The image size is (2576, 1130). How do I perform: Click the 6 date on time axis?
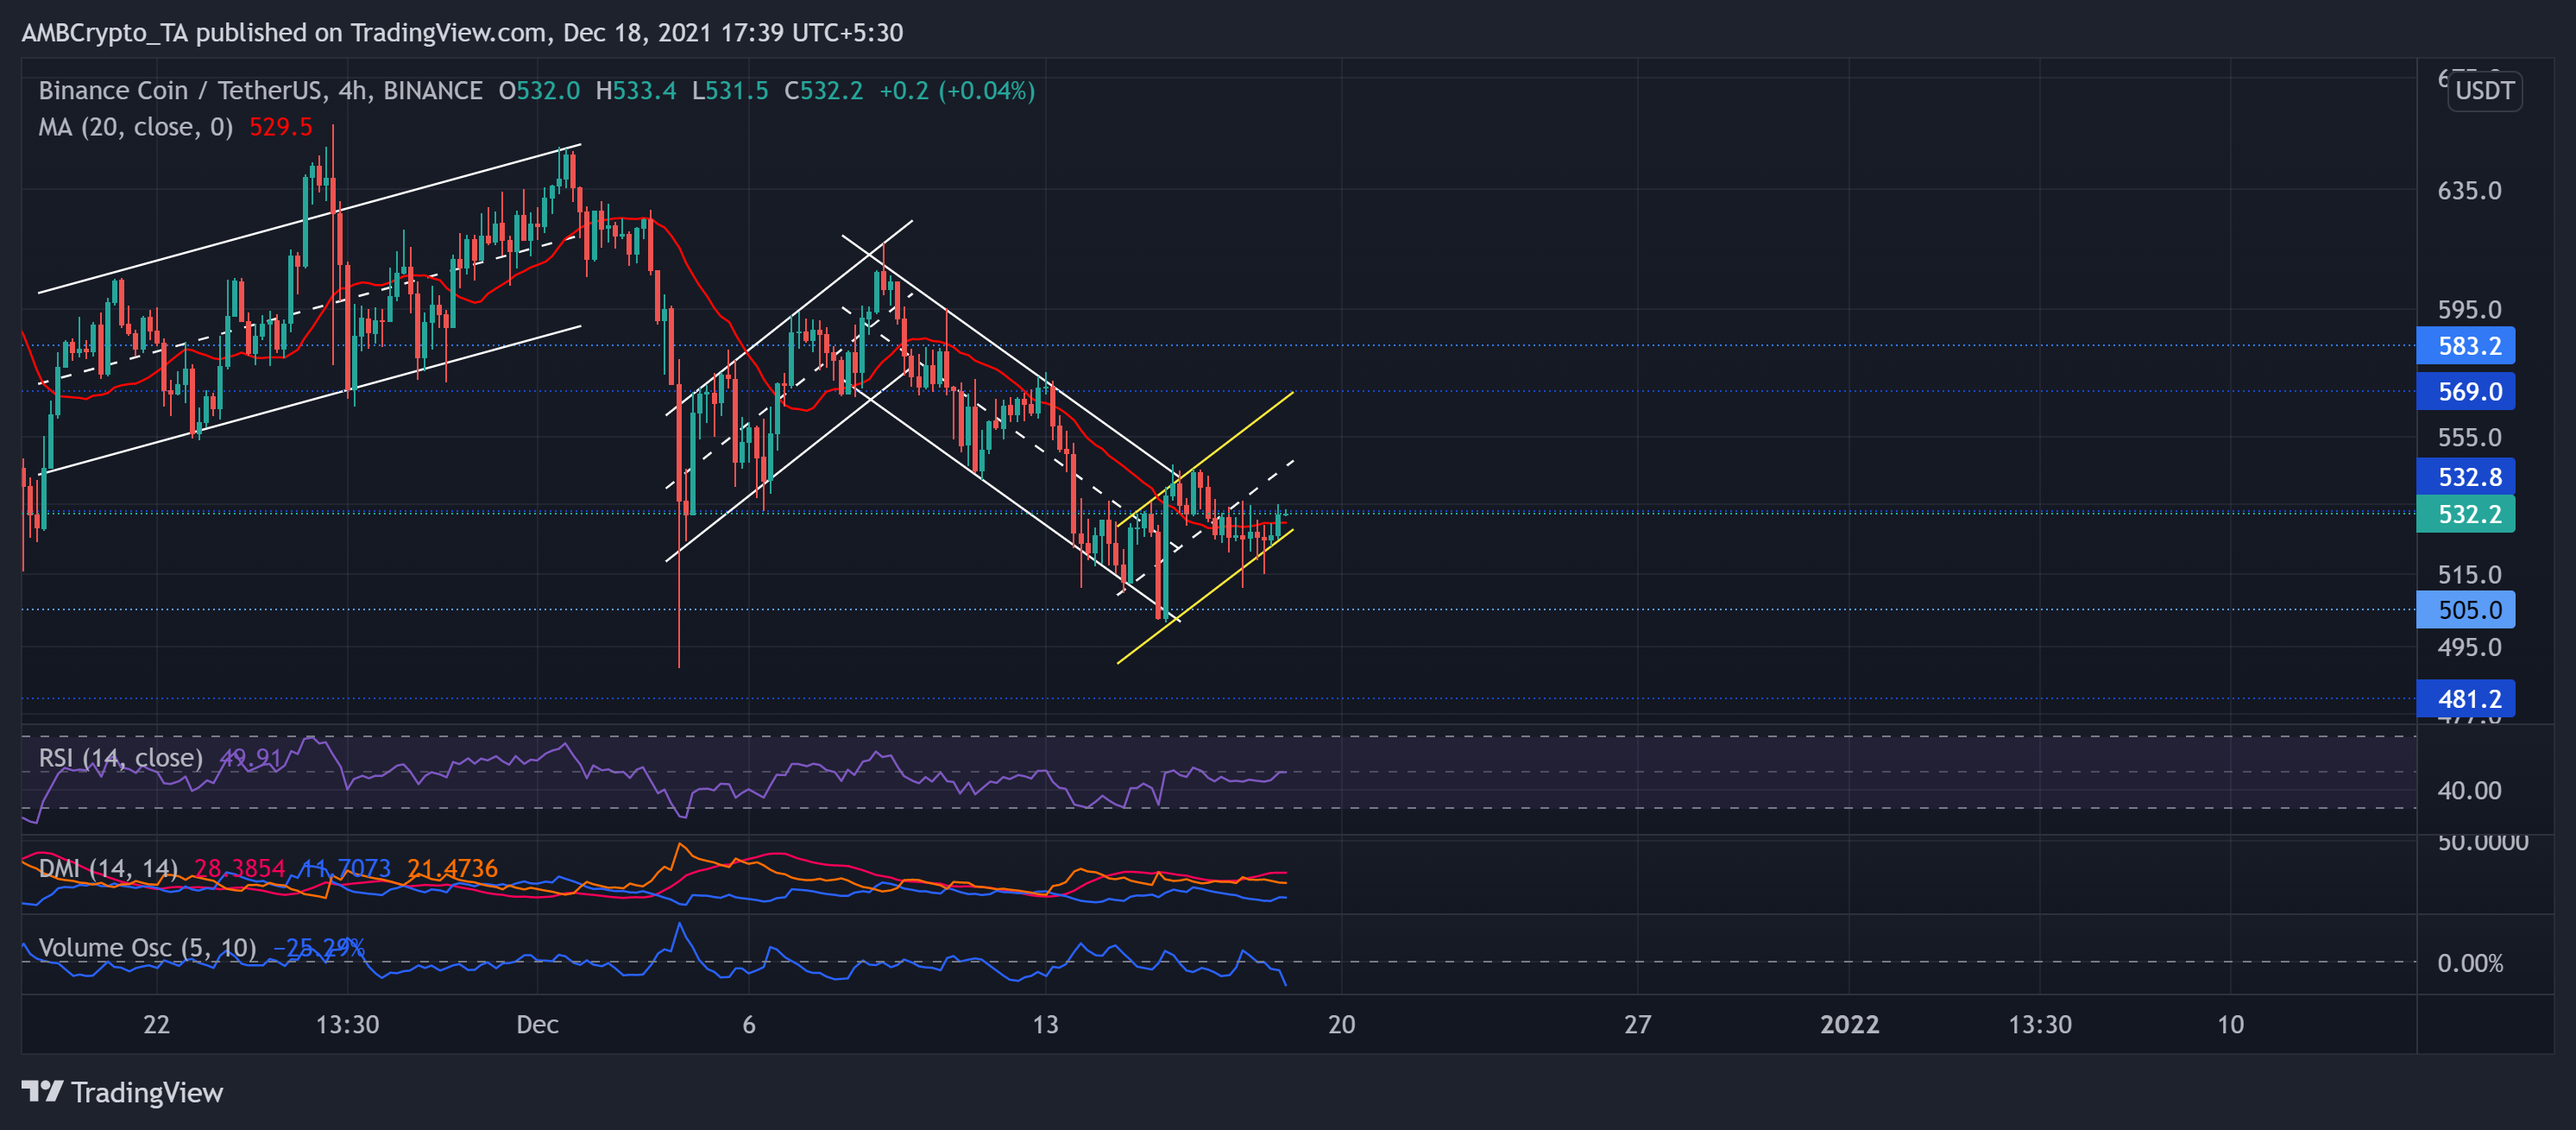tap(749, 1025)
